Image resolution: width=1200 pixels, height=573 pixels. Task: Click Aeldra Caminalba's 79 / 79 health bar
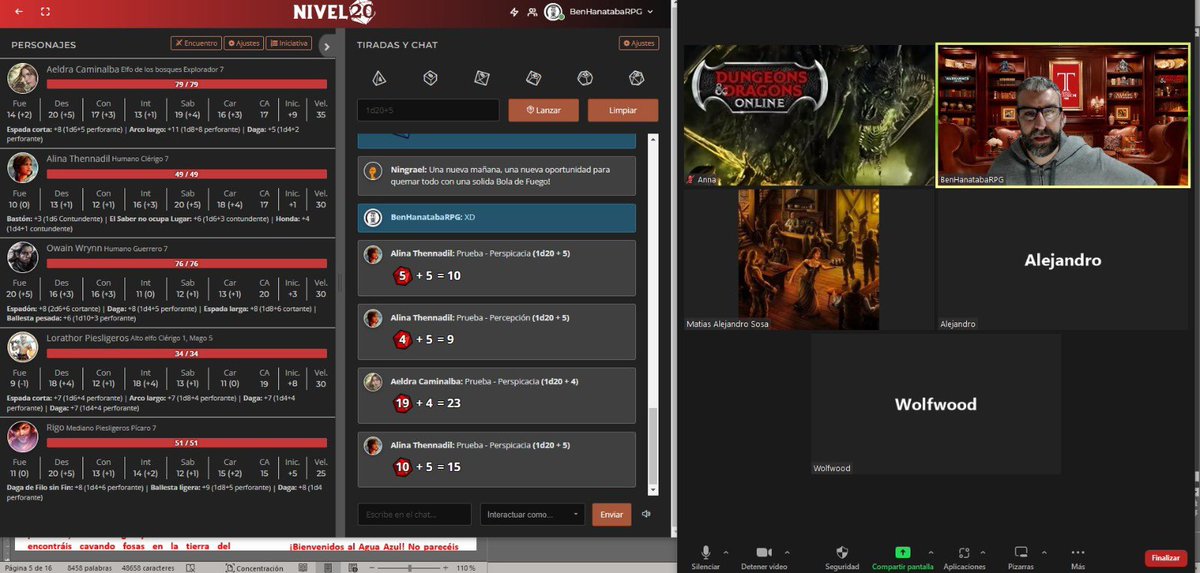coord(186,84)
